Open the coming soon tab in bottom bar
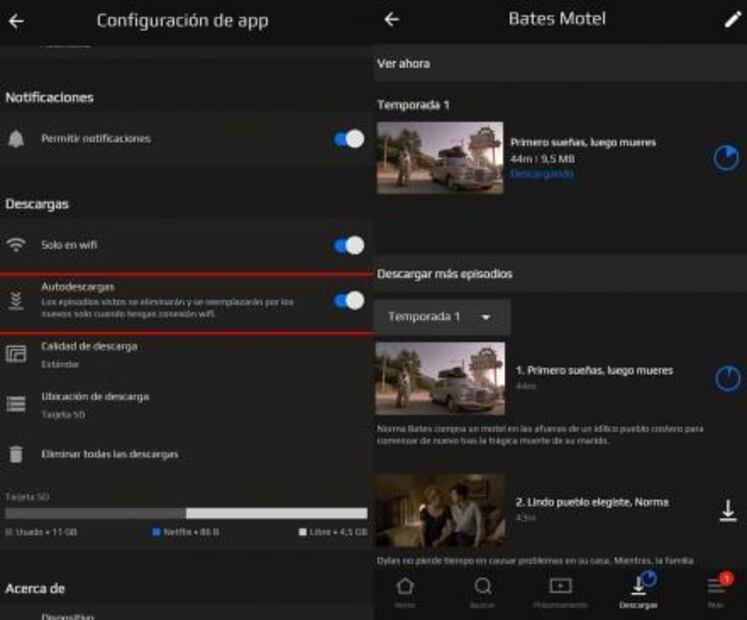This screenshot has height=620, width=747. click(x=560, y=591)
